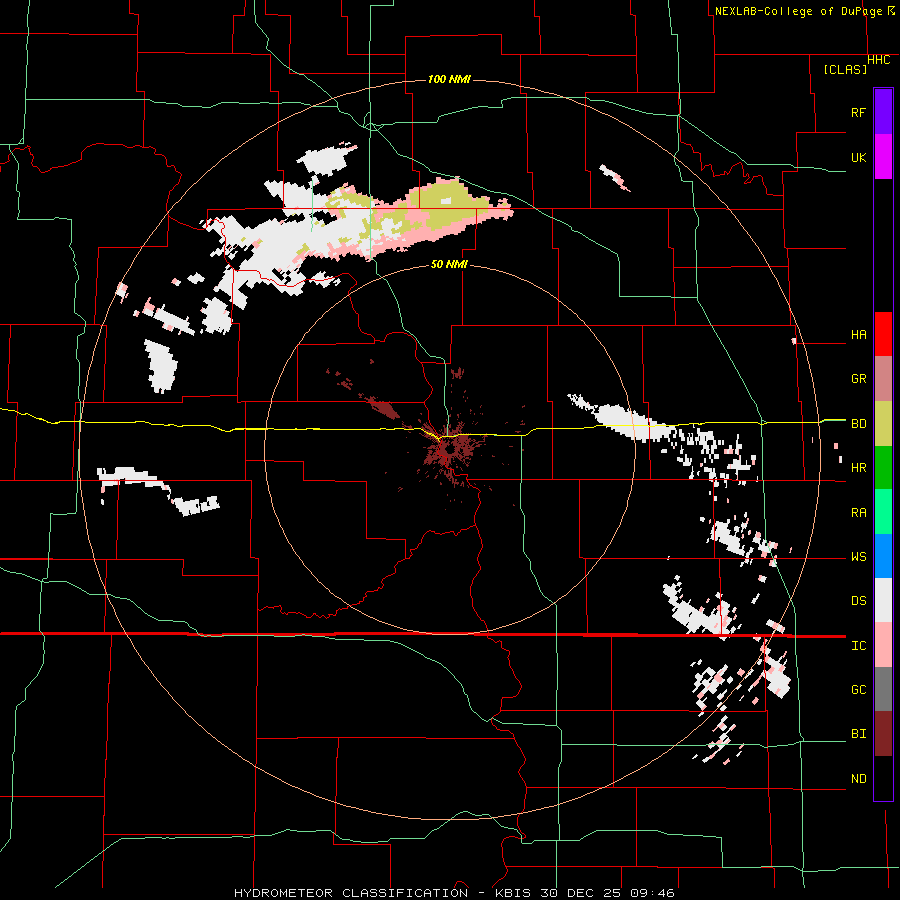Click the IC pink legend swatch
The height and width of the screenshot is (900, 900).
tap(883, 645)
